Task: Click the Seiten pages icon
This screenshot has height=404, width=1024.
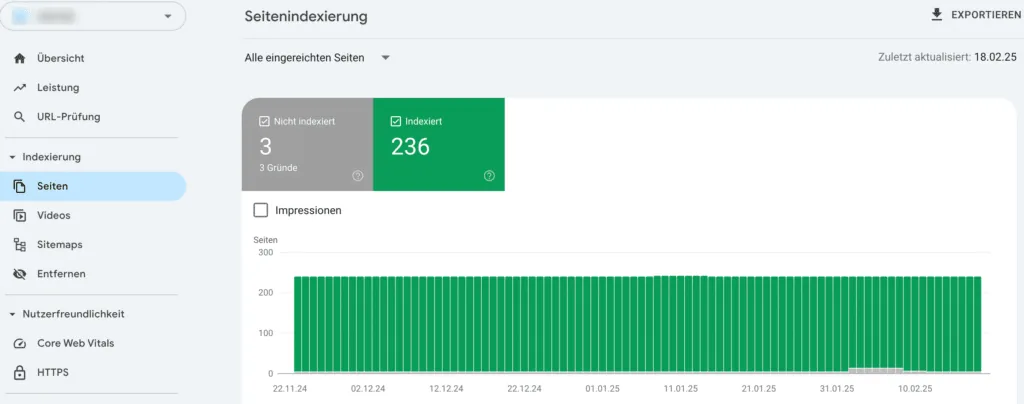Action: point(20,186)
